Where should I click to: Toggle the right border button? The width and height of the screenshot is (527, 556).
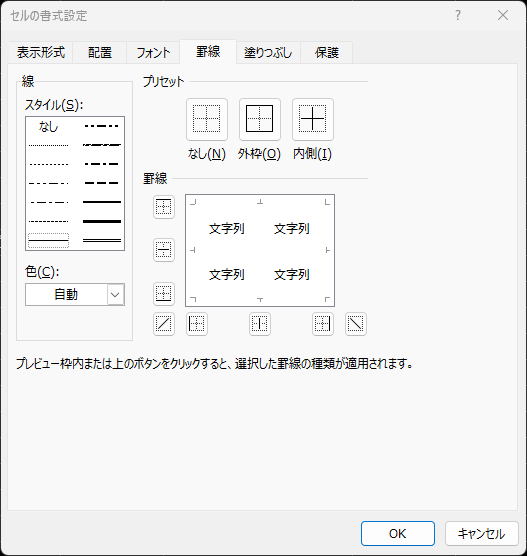tap(323, 324)
